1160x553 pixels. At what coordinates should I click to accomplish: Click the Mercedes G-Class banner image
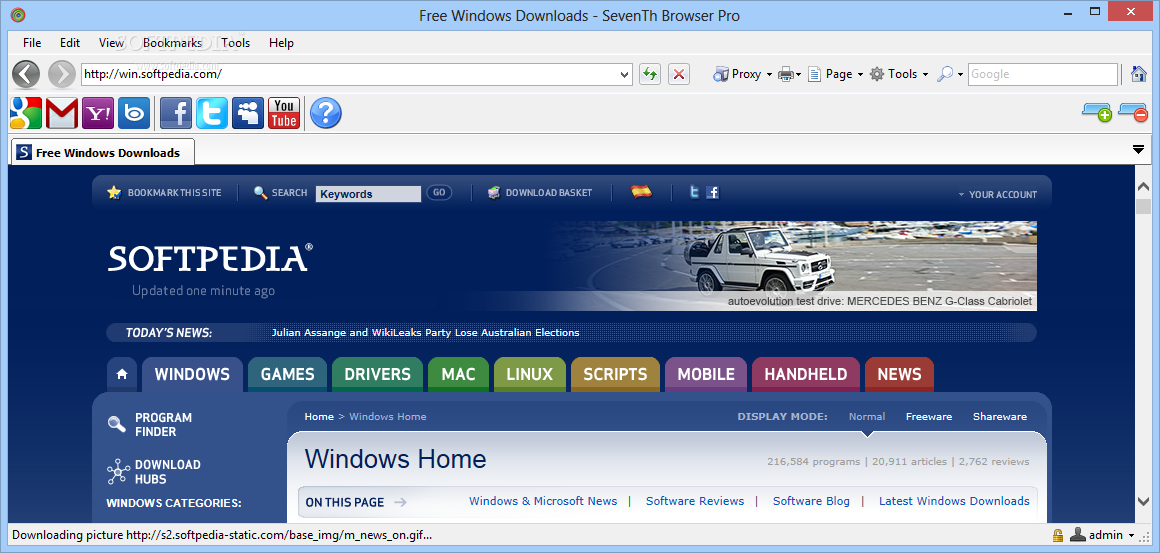coord(792,265)
